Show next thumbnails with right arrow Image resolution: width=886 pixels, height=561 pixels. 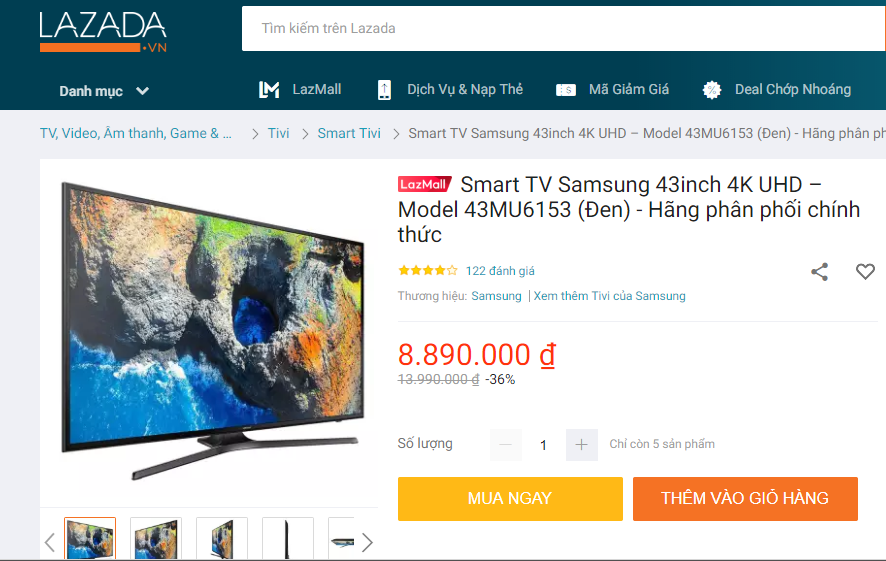click(x=367, y=542)
